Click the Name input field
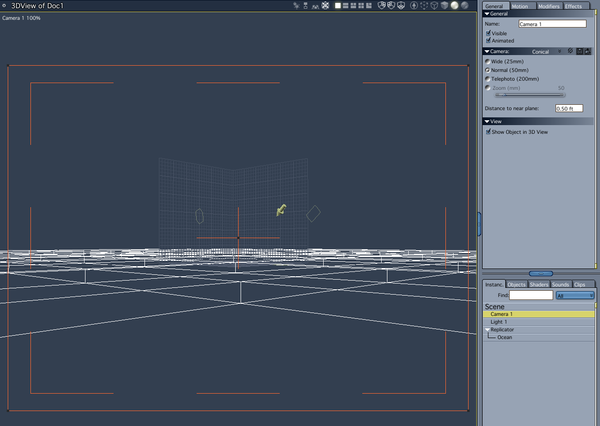The width and height of the screenshot is (600, 426). 552,24
